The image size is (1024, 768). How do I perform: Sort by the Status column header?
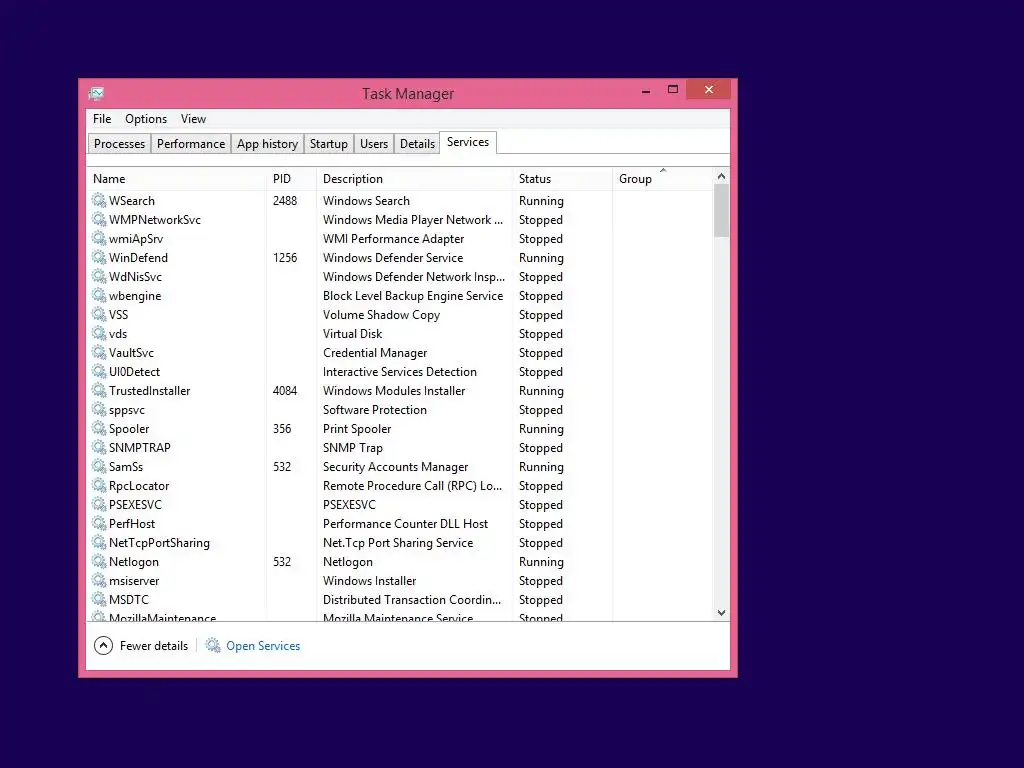pyautogui.click(x=562, y=179)
